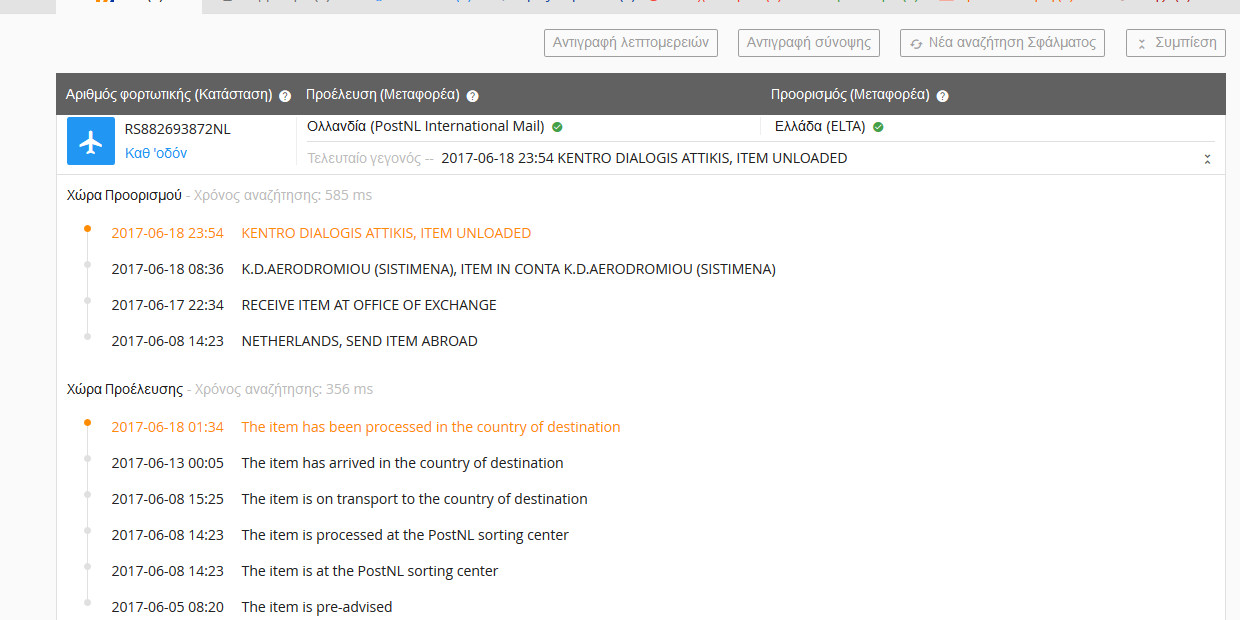Click Ολλανδία (PostNL International Mail) carrier text
The width and height of the screenshot is (1240, 620).
coord(426,126)
